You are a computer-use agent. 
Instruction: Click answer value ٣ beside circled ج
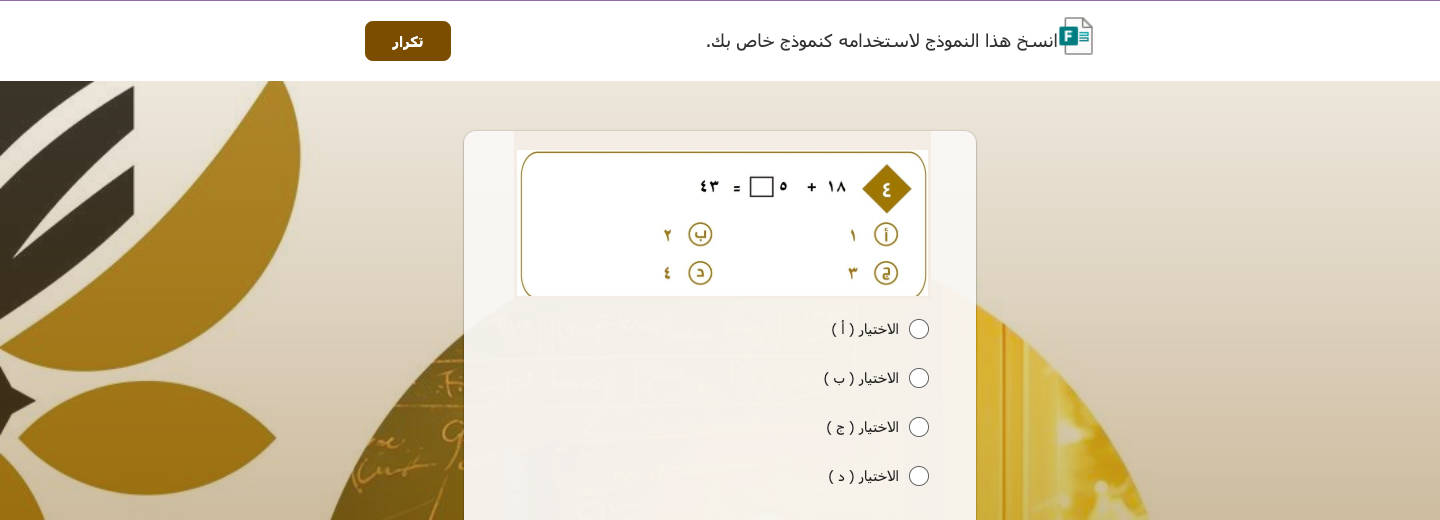(x=853, y=273)
